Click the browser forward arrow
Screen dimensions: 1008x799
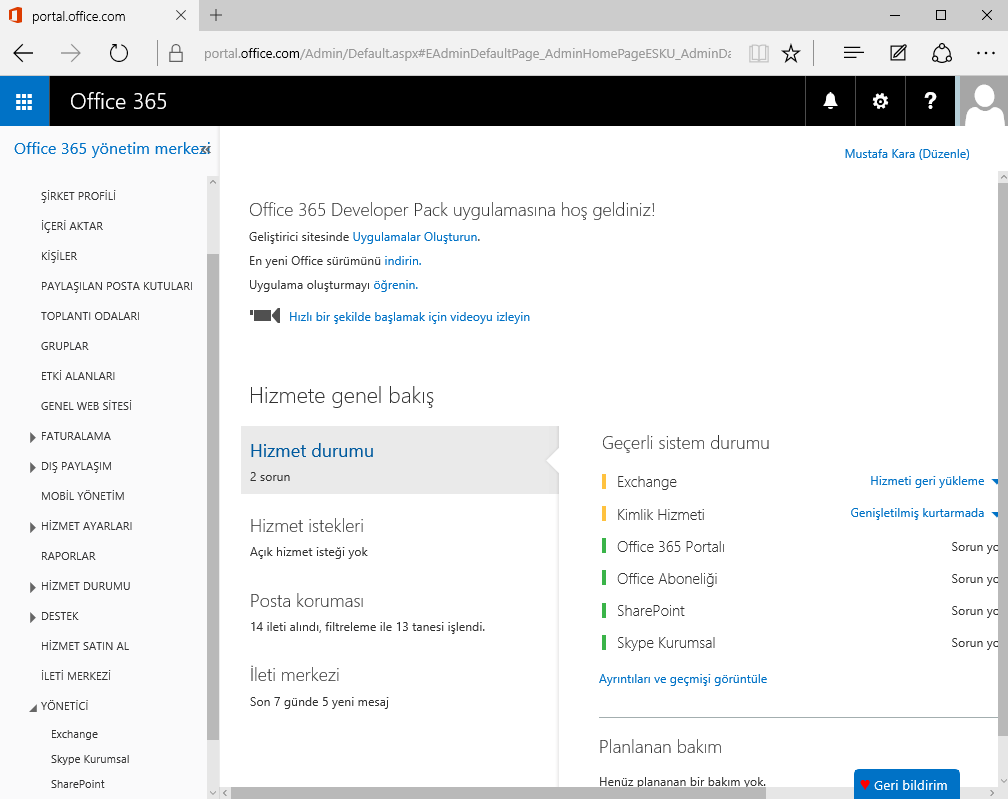[x=71, y=53]
